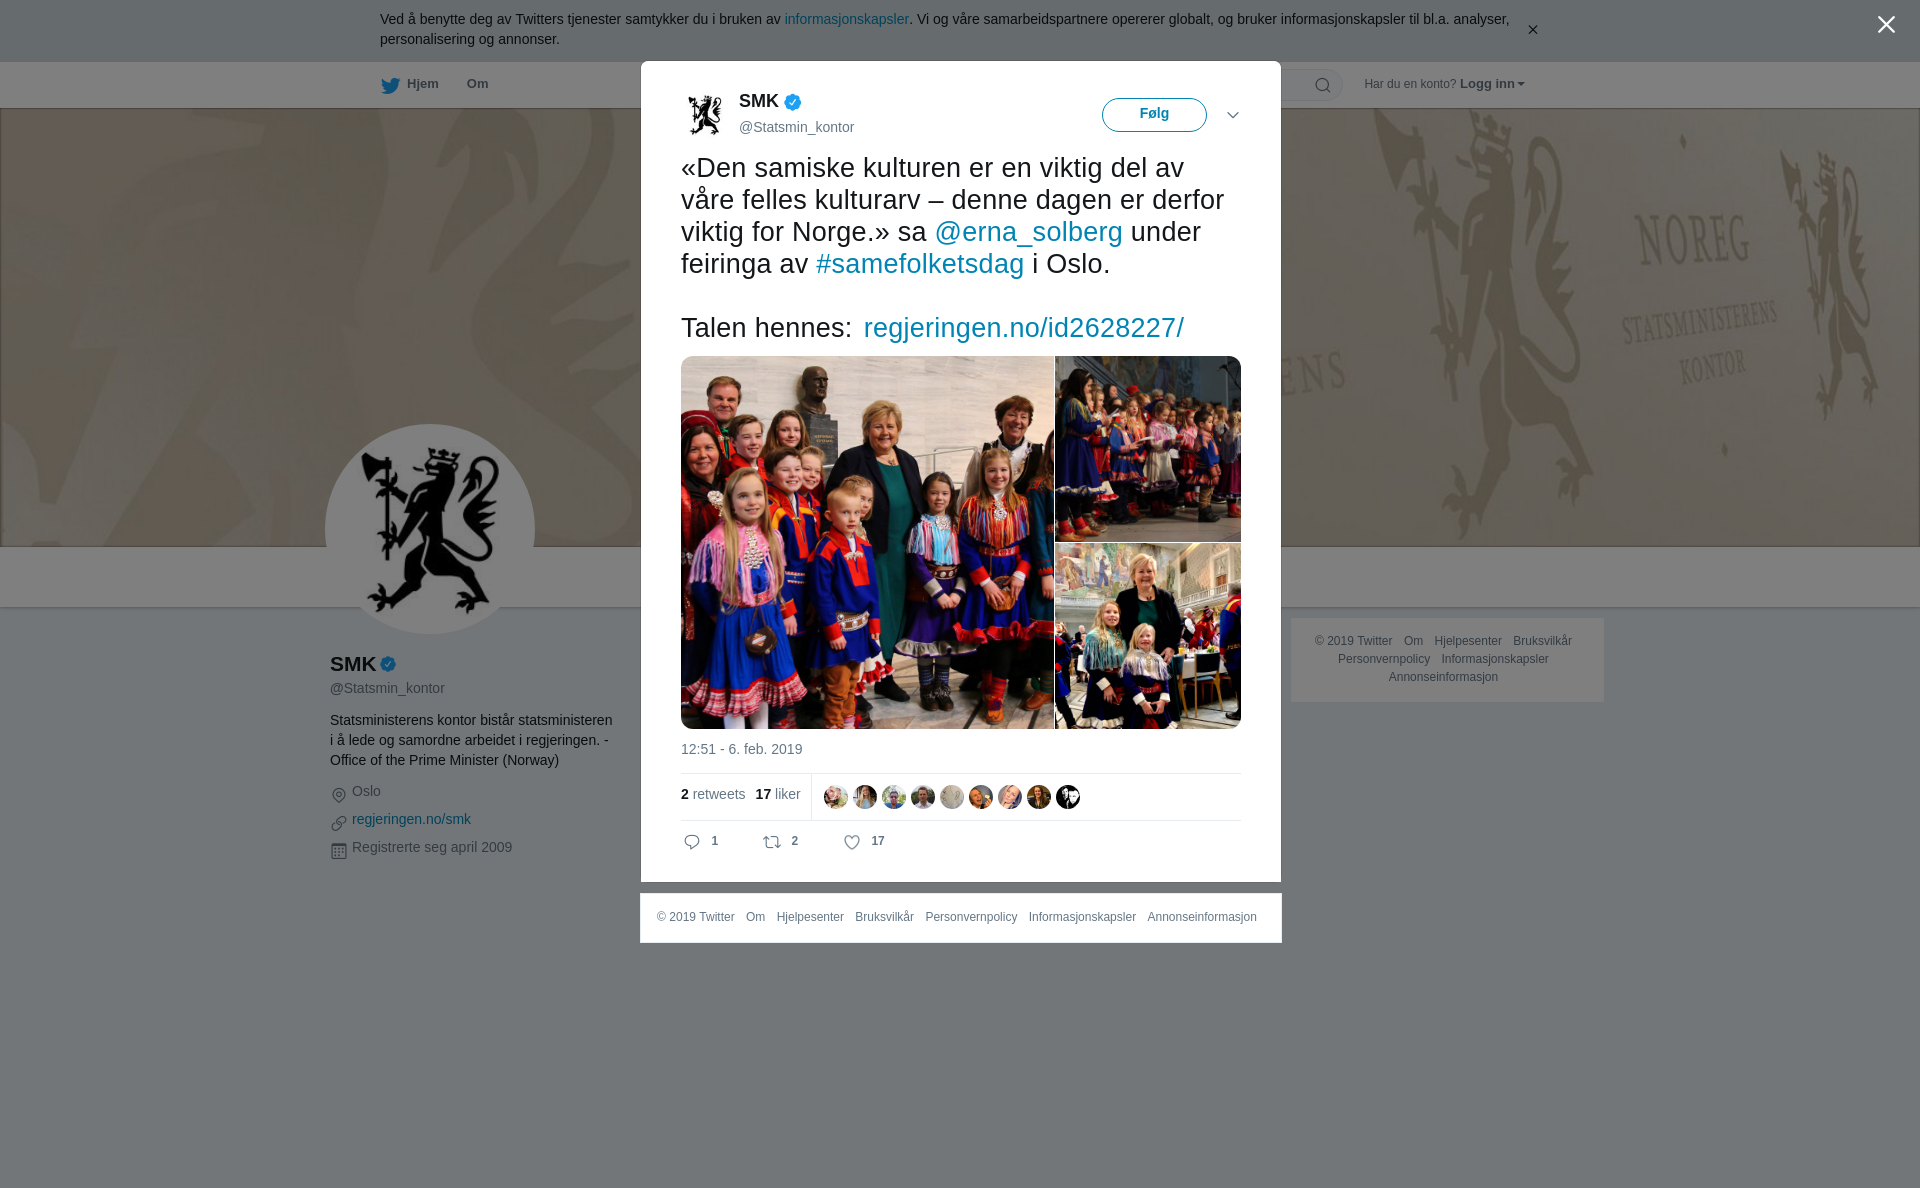Show the 17 liker list
Viewport: 1920px width, 1188px height.
[778, 794]
